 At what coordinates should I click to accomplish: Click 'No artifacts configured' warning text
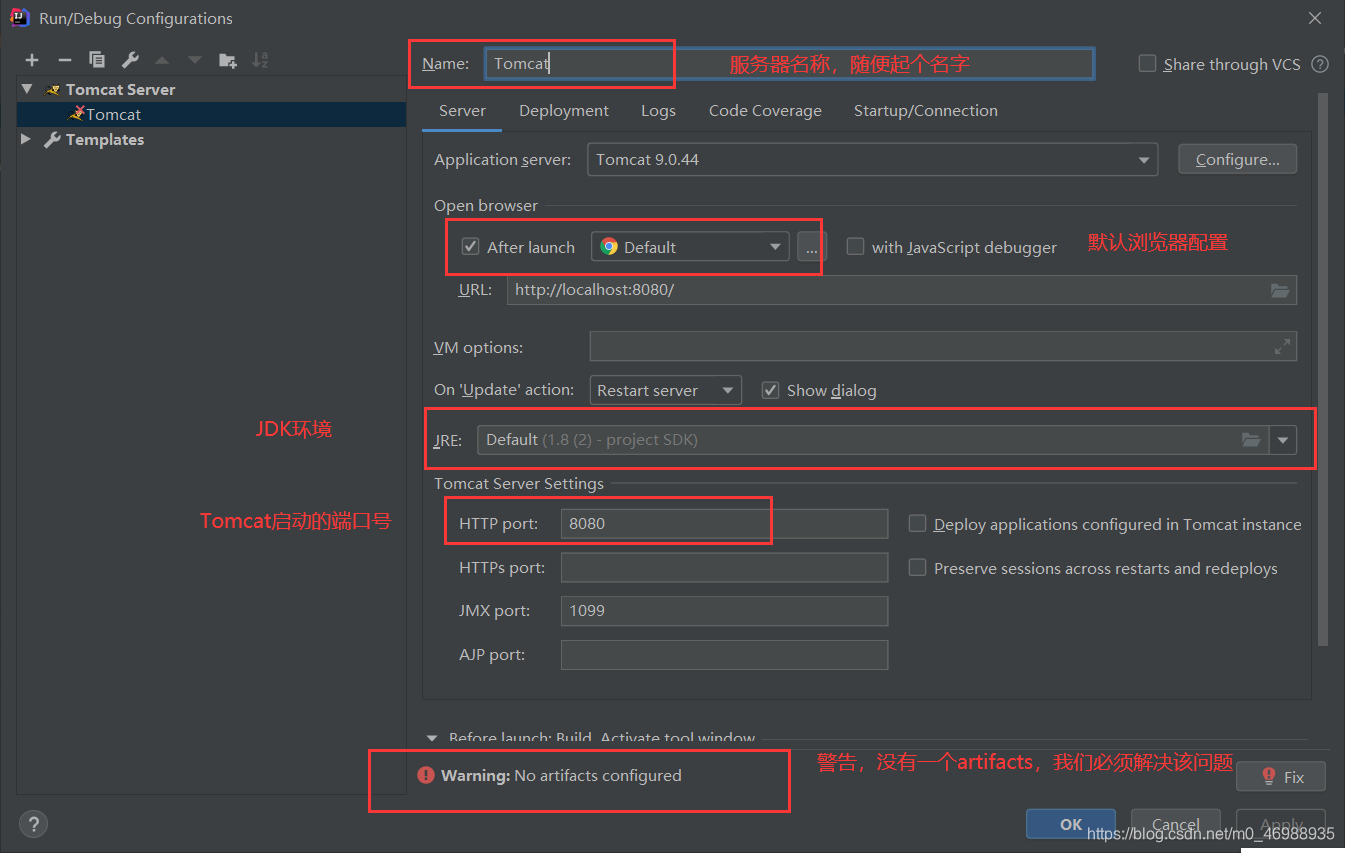point(597,775)
